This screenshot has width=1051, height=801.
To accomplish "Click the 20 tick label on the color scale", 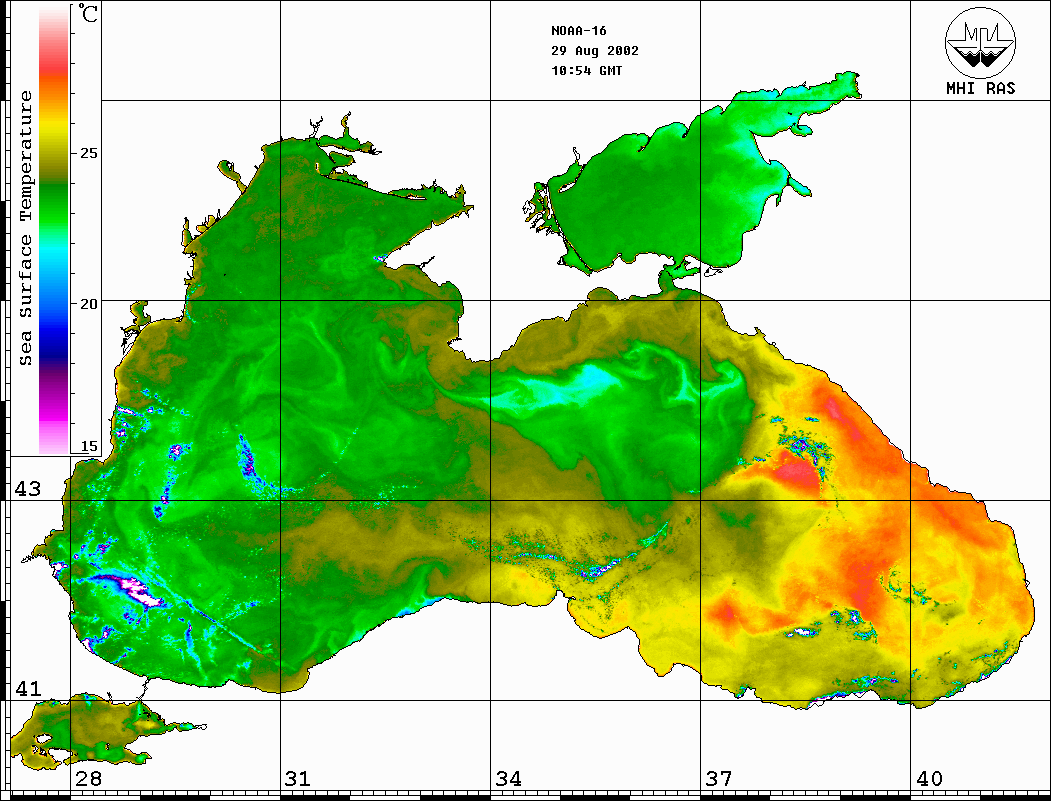I will [88, 304].
